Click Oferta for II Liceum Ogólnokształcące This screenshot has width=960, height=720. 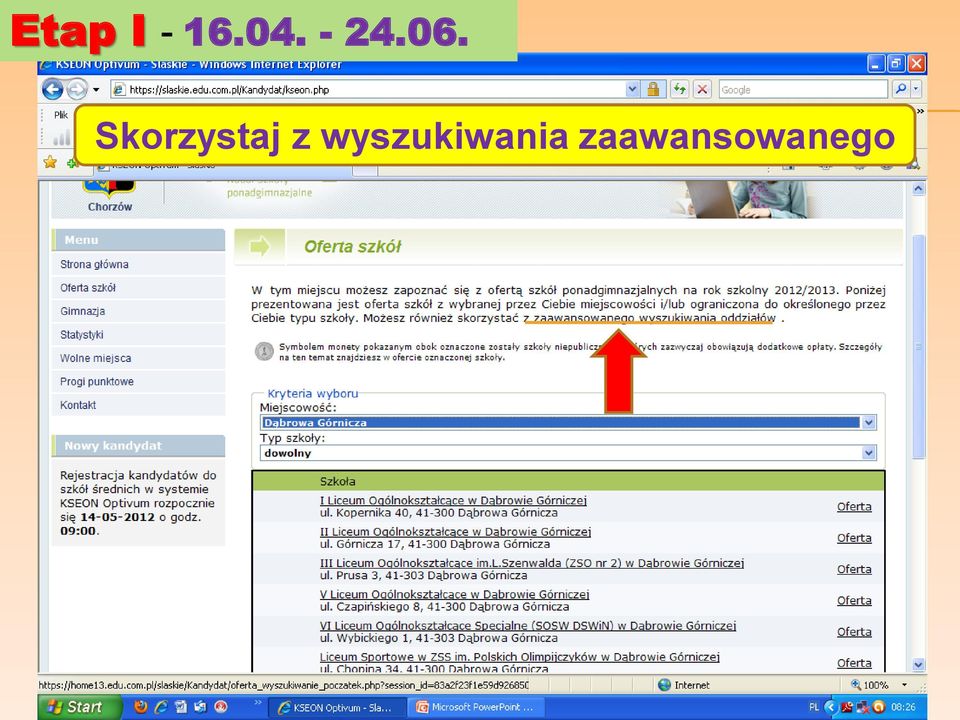(x=854, y=538)
